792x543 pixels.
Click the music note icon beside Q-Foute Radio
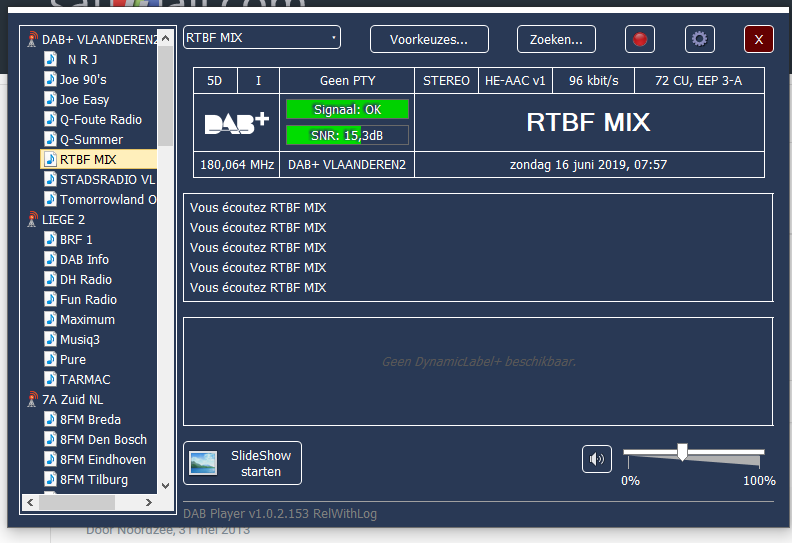pyautogui.click(x=51, y=119)
